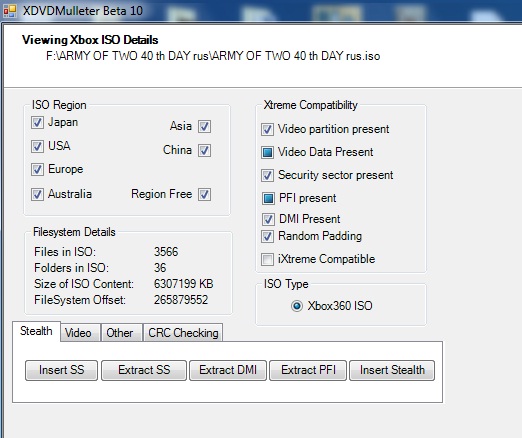This screenshot has height=438, width=522.
Task: Click the XDVDMulleter app icon in title bar
Action: (x=10, y=11)
